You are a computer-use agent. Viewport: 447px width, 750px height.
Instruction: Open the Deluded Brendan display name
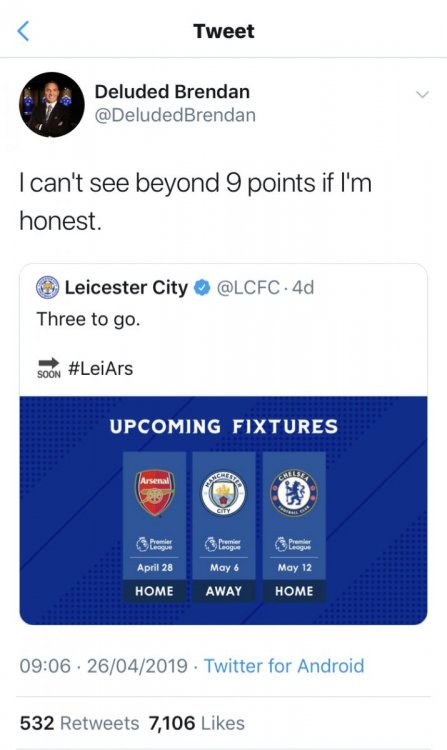click(172, 91)
